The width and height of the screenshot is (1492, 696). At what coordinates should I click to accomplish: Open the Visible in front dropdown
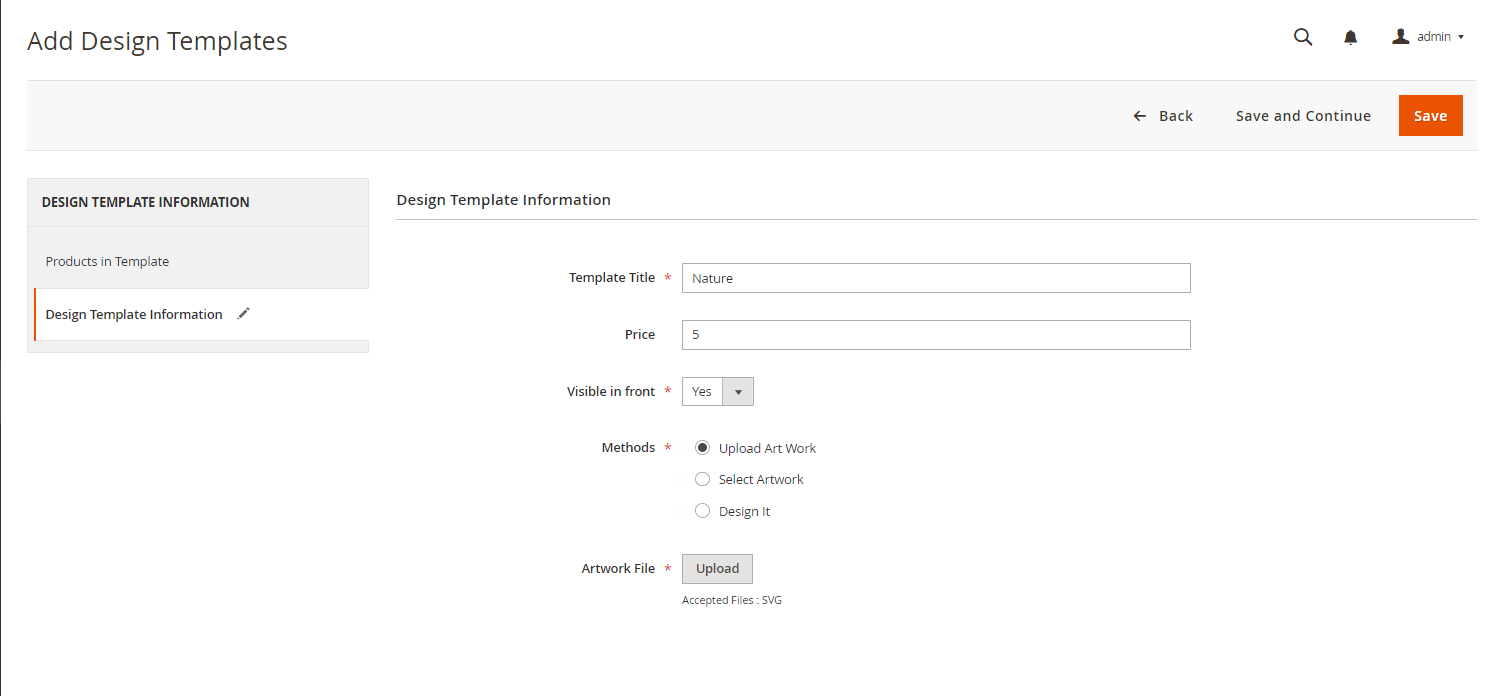(x=717, y=392)
